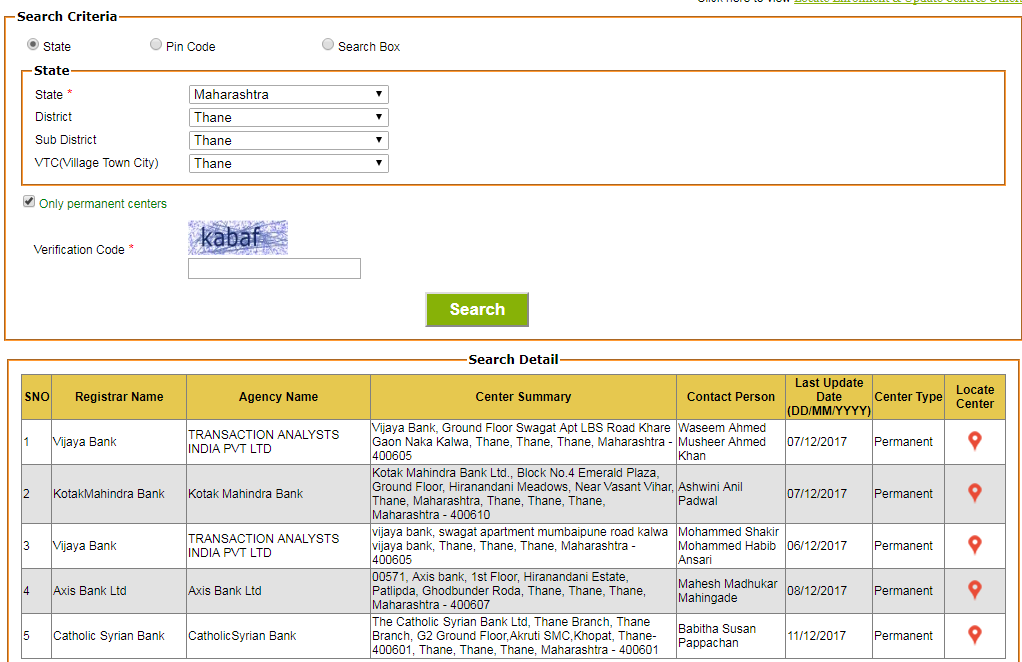Image resolution: width=1022 pixels, height=662 pixels.
Task: Open the District dropdown showing Thane
Action: pos(288,116)
